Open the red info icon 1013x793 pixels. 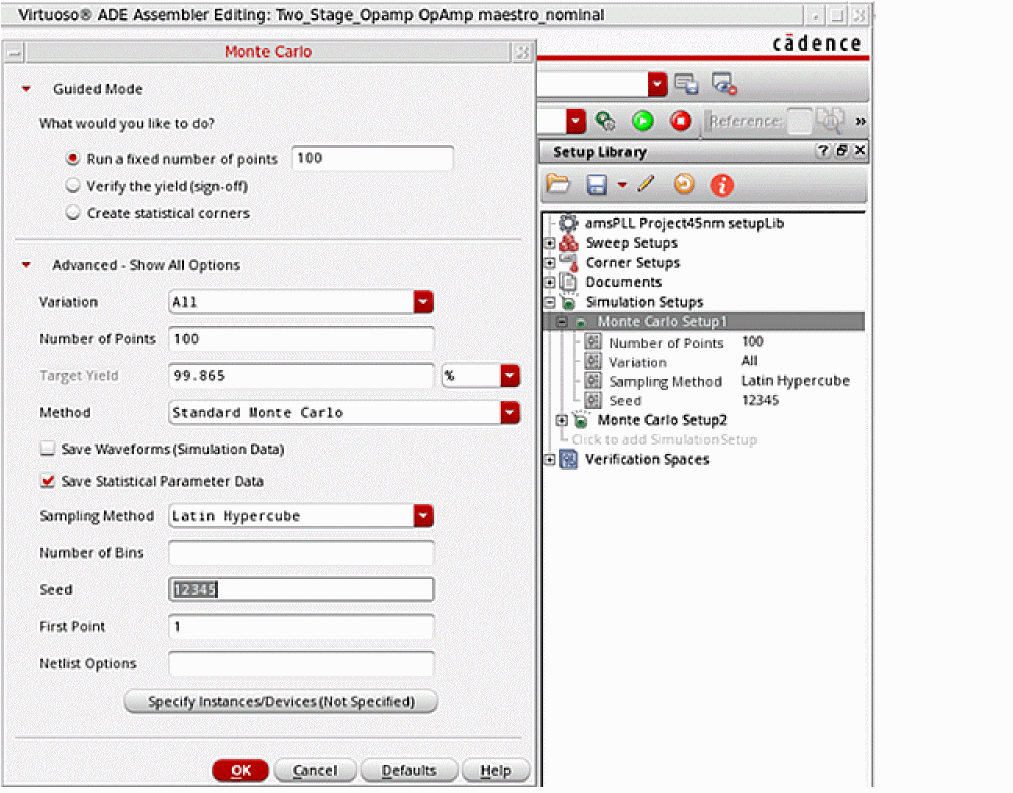coord(722,185)
